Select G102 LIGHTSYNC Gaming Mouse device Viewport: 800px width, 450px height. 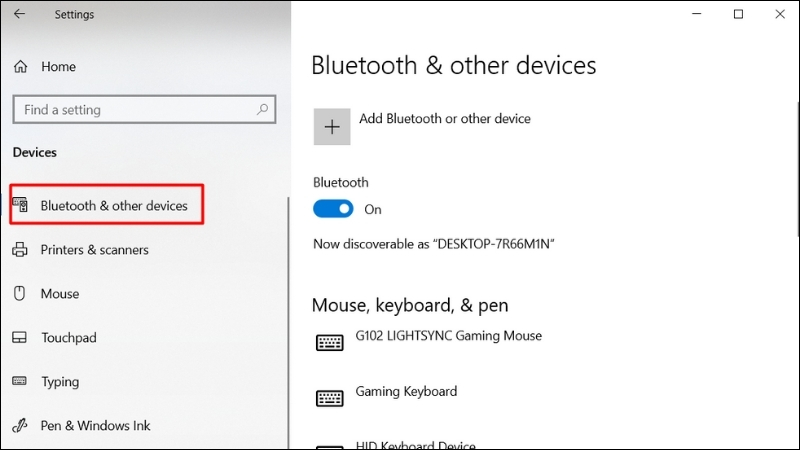[x=429, y=342]
